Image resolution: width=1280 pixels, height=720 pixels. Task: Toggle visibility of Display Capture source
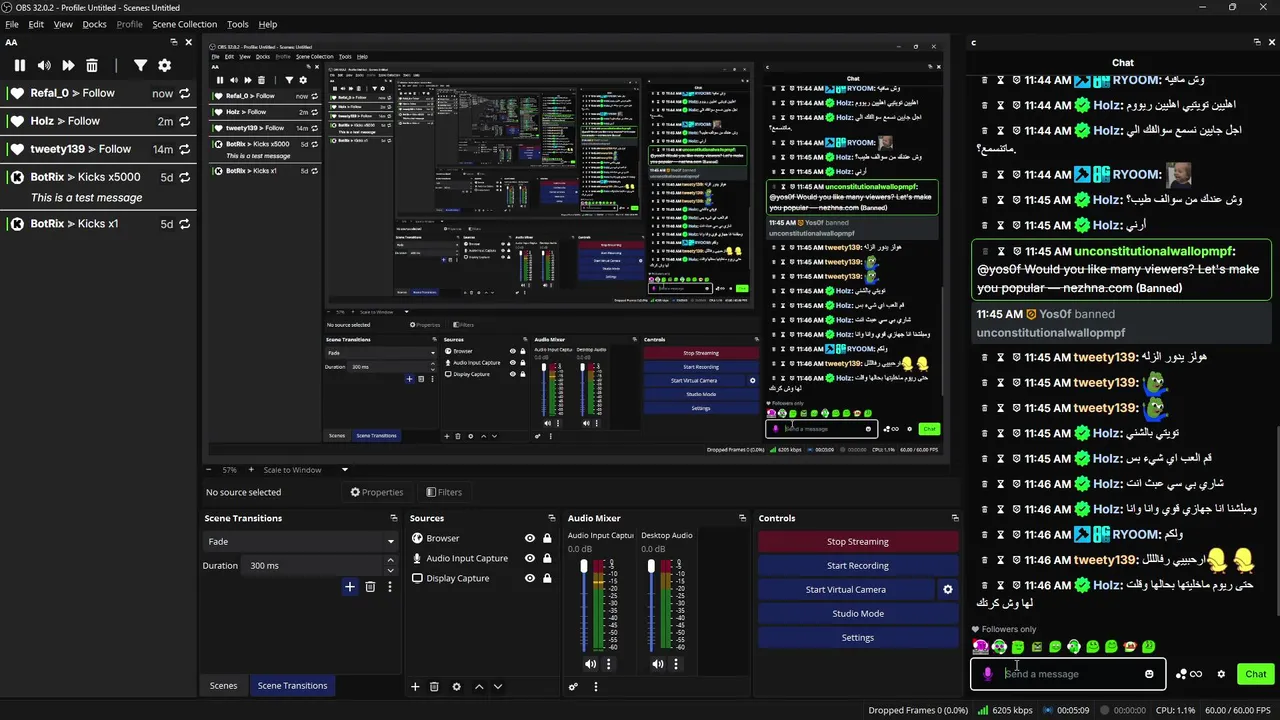530,578
